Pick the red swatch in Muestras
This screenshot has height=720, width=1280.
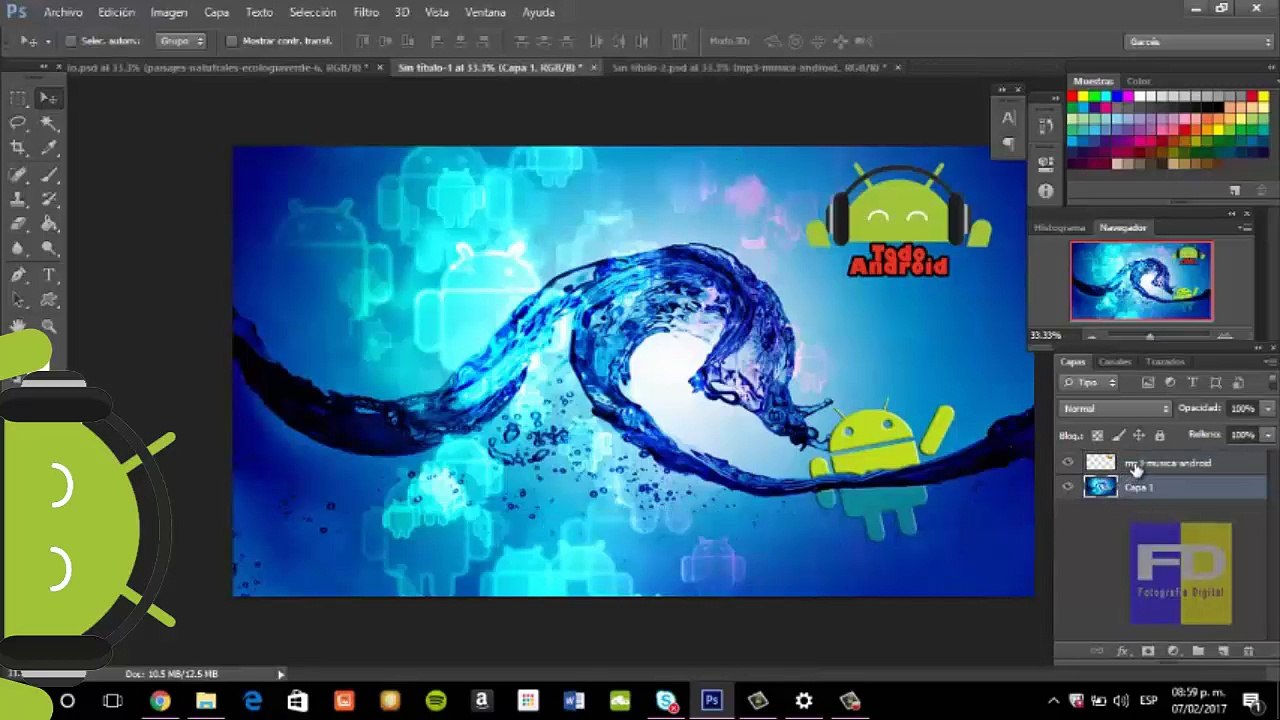click(x=1072, y=96)
